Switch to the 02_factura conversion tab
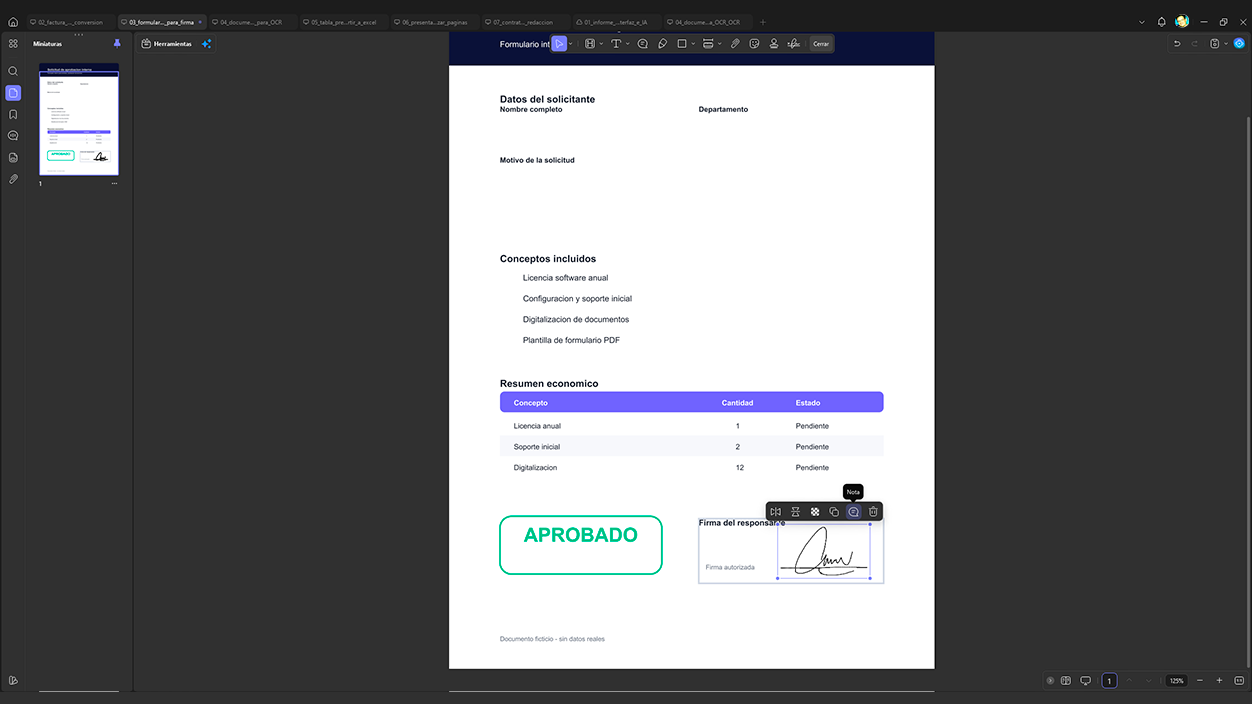1252x704 pixels. (70, 22)
